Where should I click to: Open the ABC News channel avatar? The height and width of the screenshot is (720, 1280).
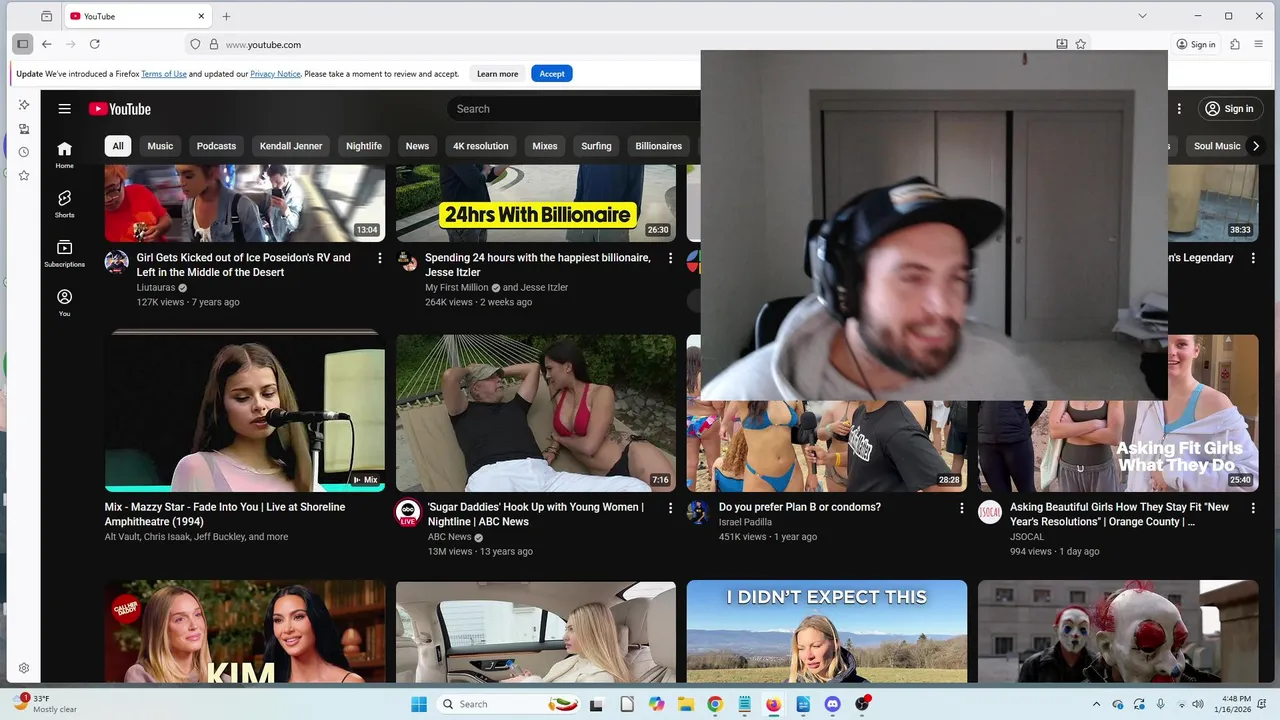[x=408, y=513]
